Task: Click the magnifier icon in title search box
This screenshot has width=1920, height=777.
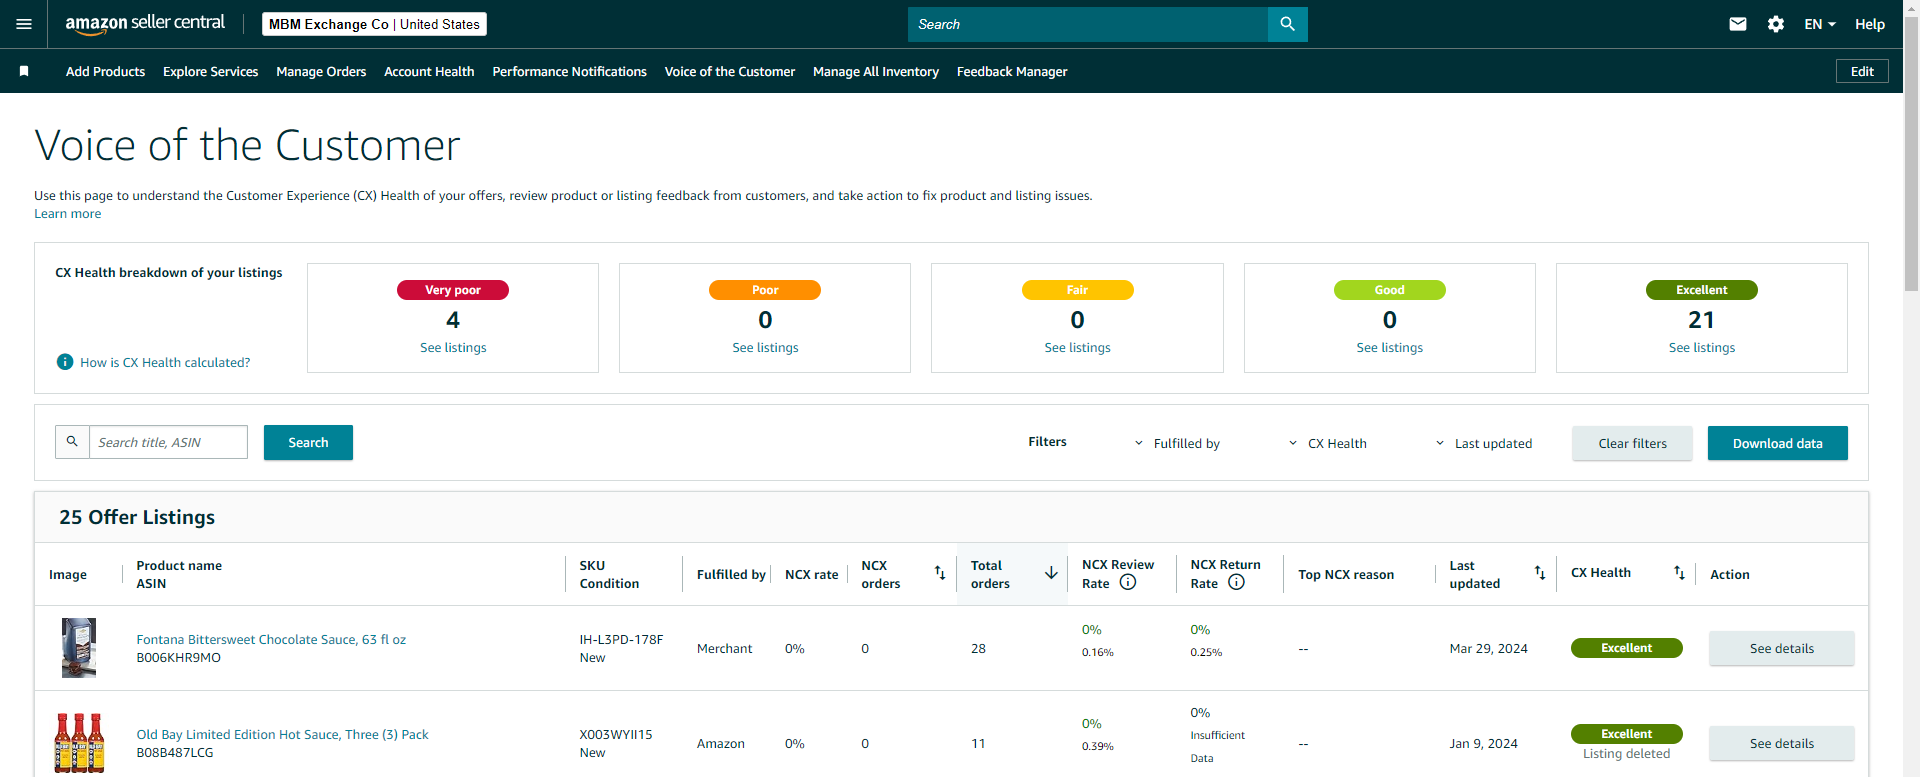Action: [72, 442]
